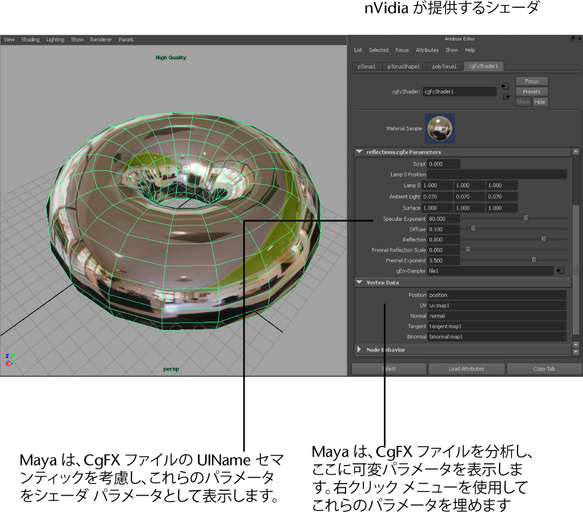Expand the Node Behavior section

point(359,349)
